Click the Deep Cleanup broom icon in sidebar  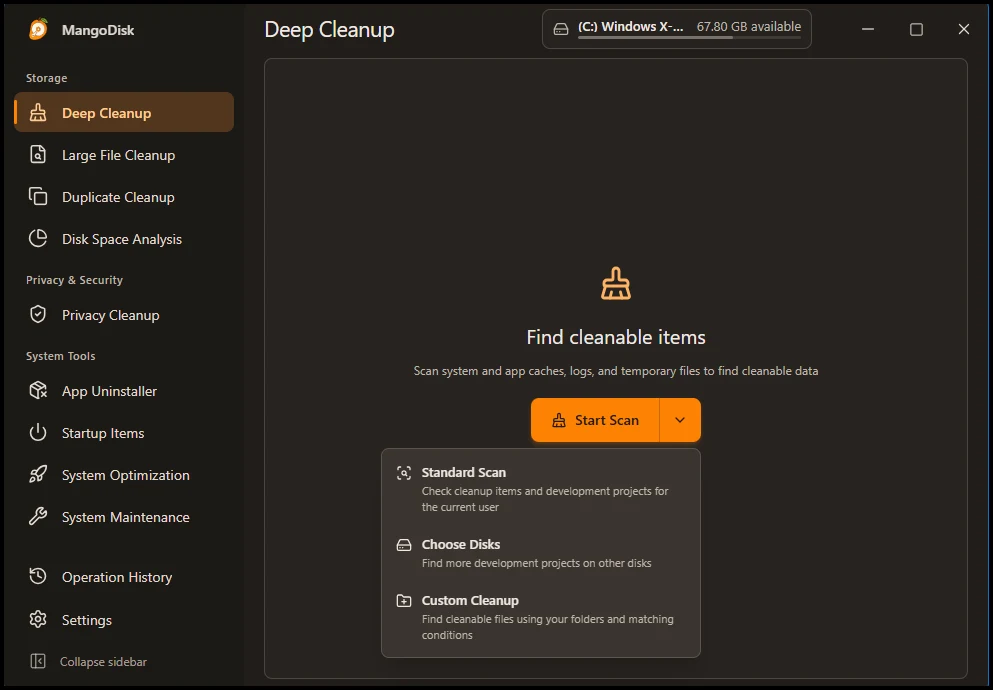point(38,113)
